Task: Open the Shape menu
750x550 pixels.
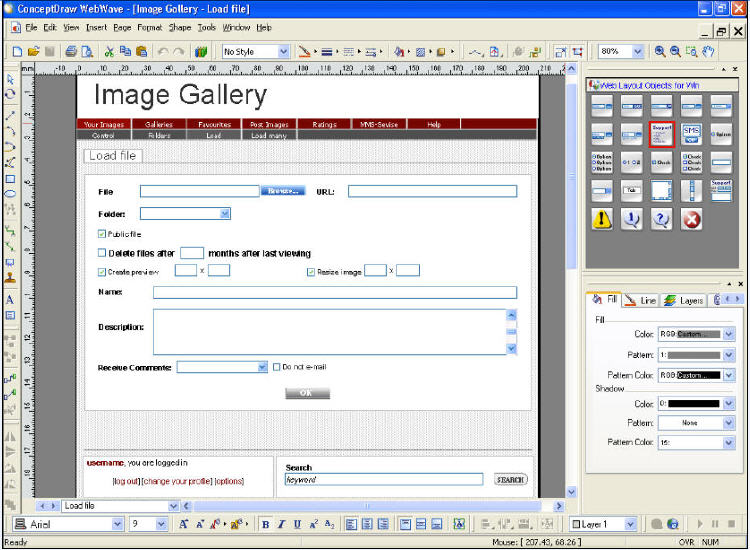Action: [180, 27]
